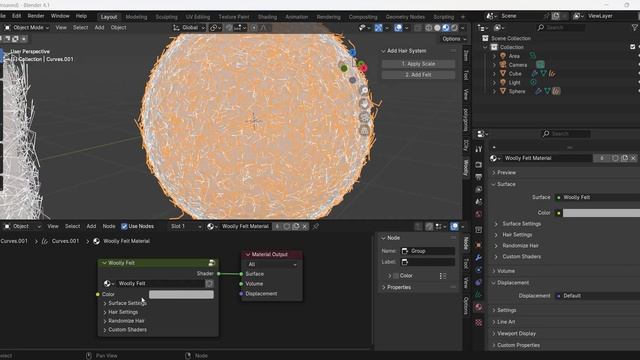Open the World properties tab icon

click(x=479, y=214)
